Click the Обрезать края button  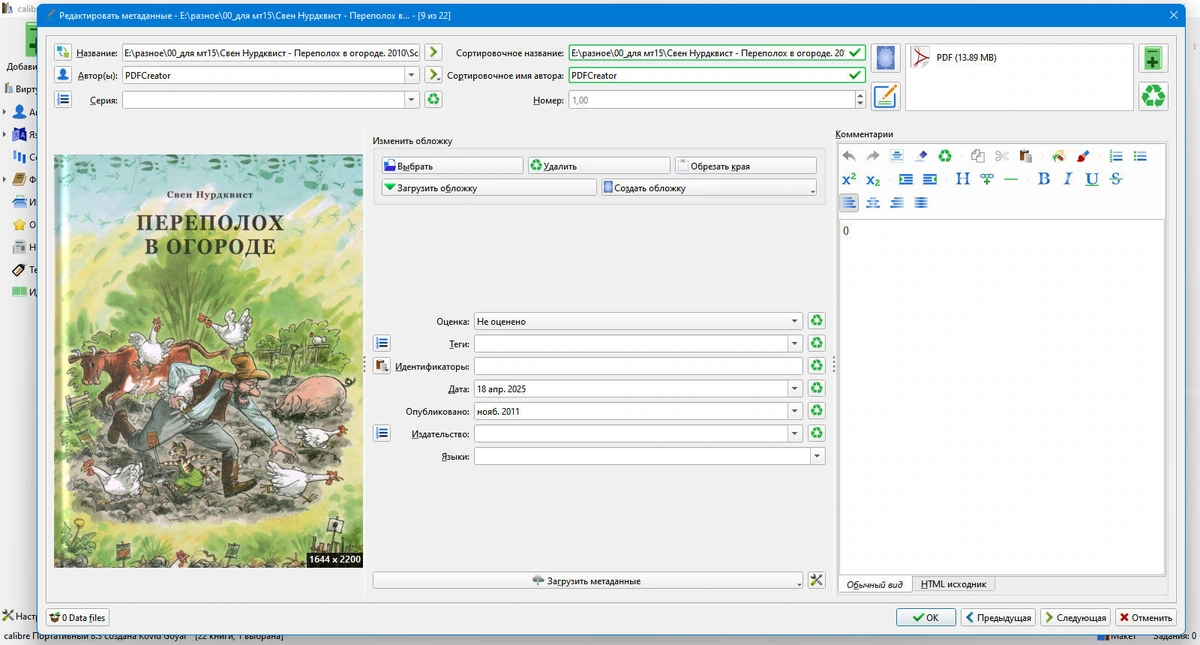click(745, 166)
